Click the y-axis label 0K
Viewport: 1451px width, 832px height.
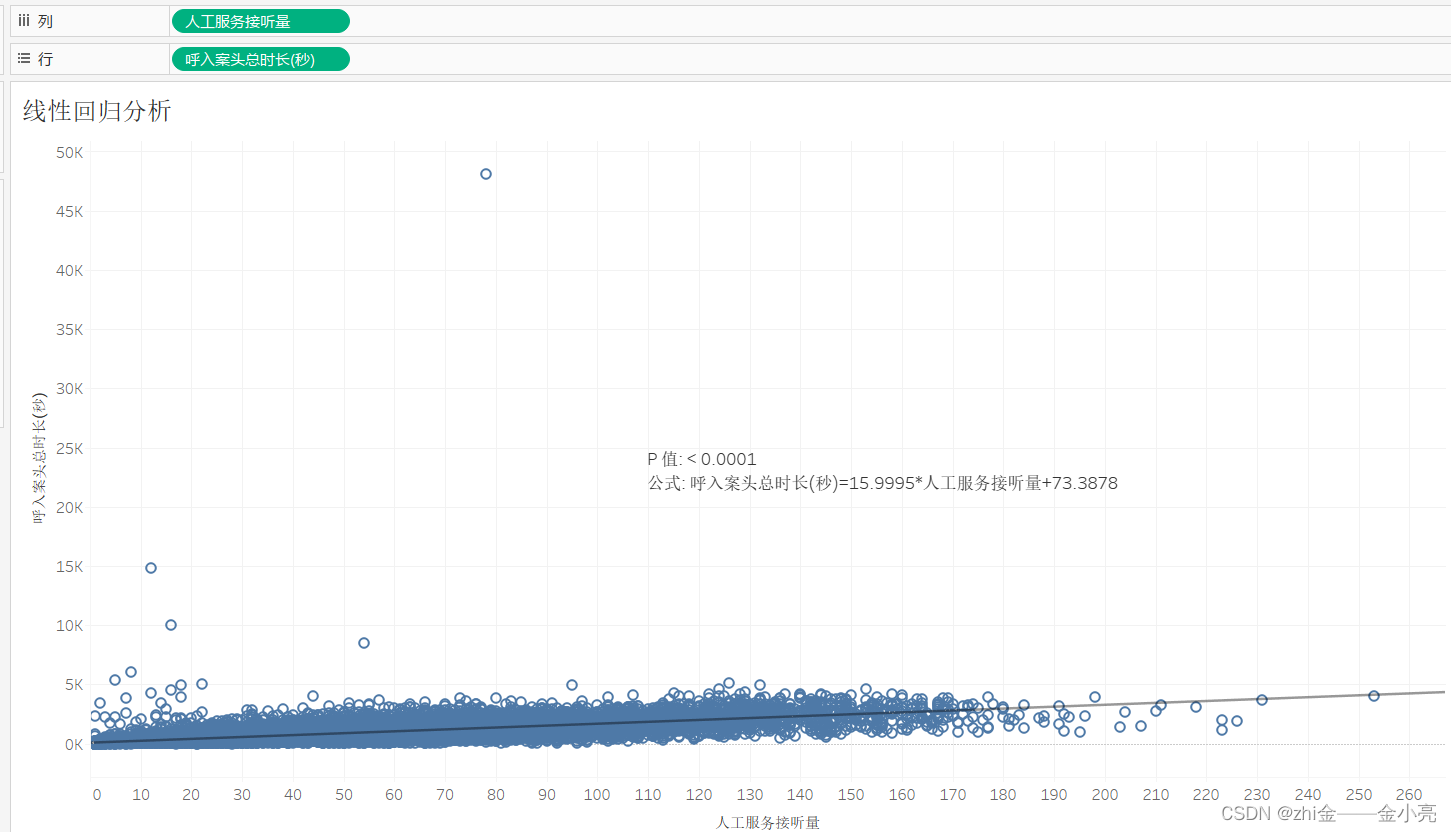point(74,744)
